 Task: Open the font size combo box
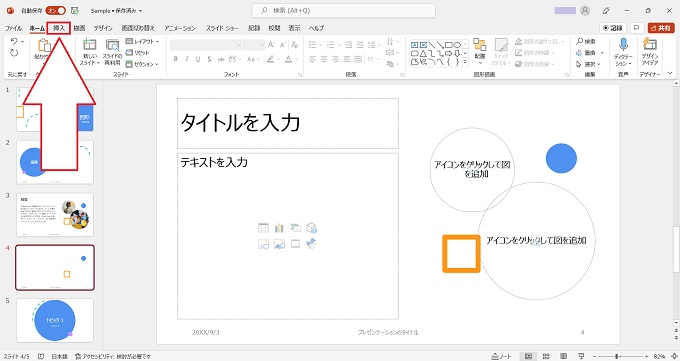point(254,45)
